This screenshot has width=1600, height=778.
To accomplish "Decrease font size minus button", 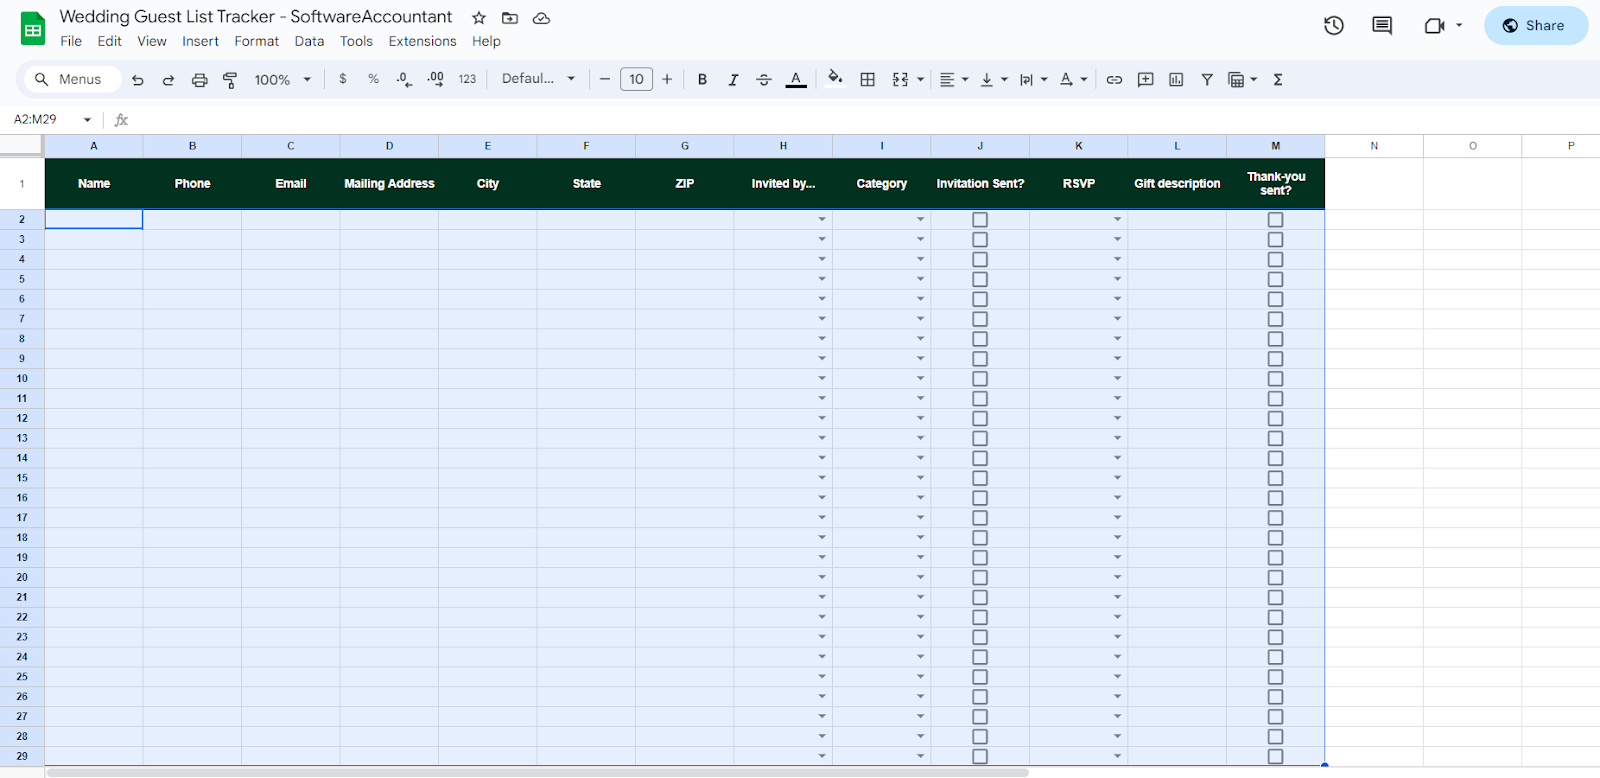I will point(605,79).
